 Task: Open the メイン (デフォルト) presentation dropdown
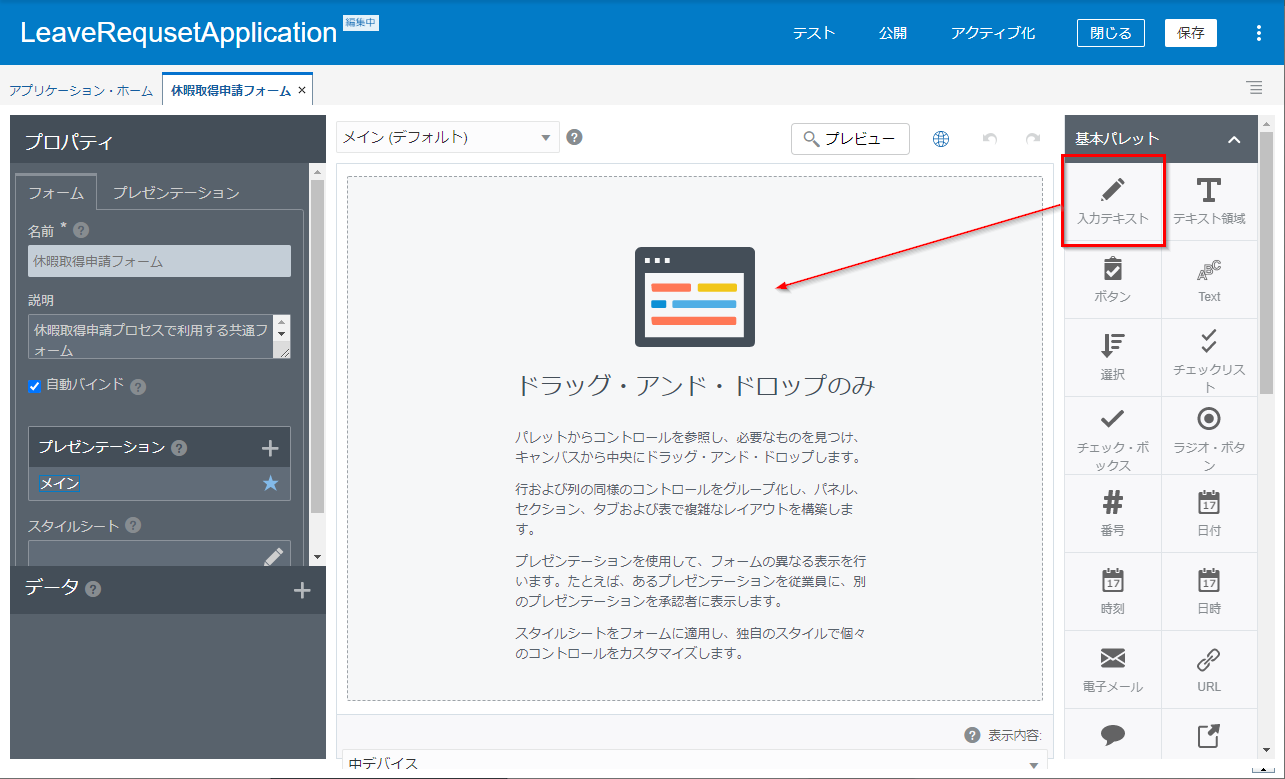tap(447, 138)
